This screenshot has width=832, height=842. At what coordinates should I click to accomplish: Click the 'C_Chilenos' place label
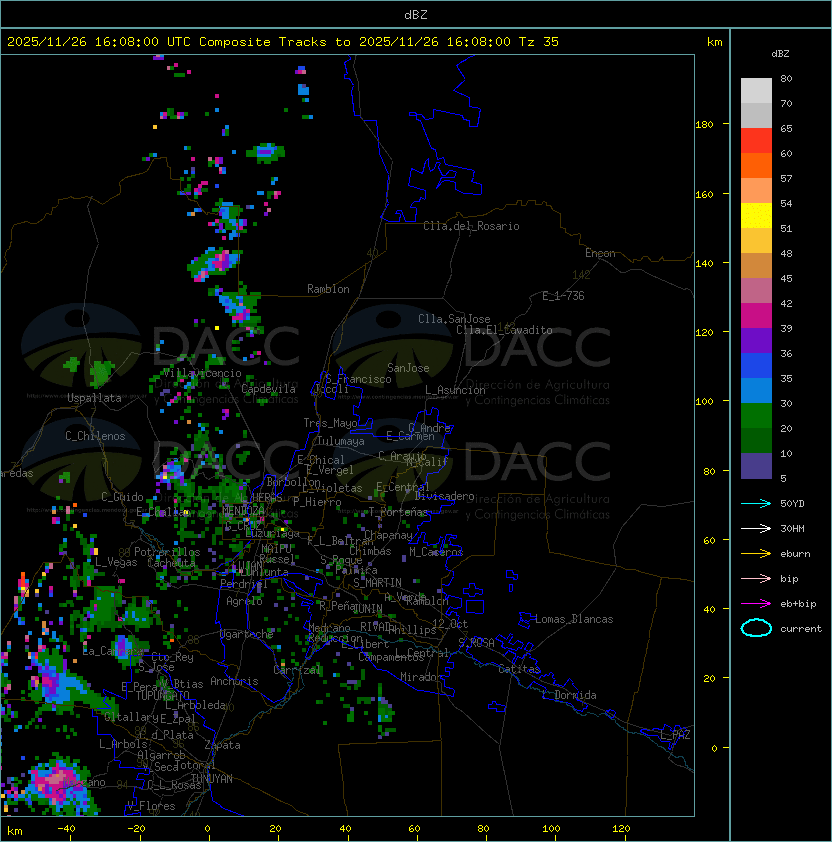click(x=95, y=436)
